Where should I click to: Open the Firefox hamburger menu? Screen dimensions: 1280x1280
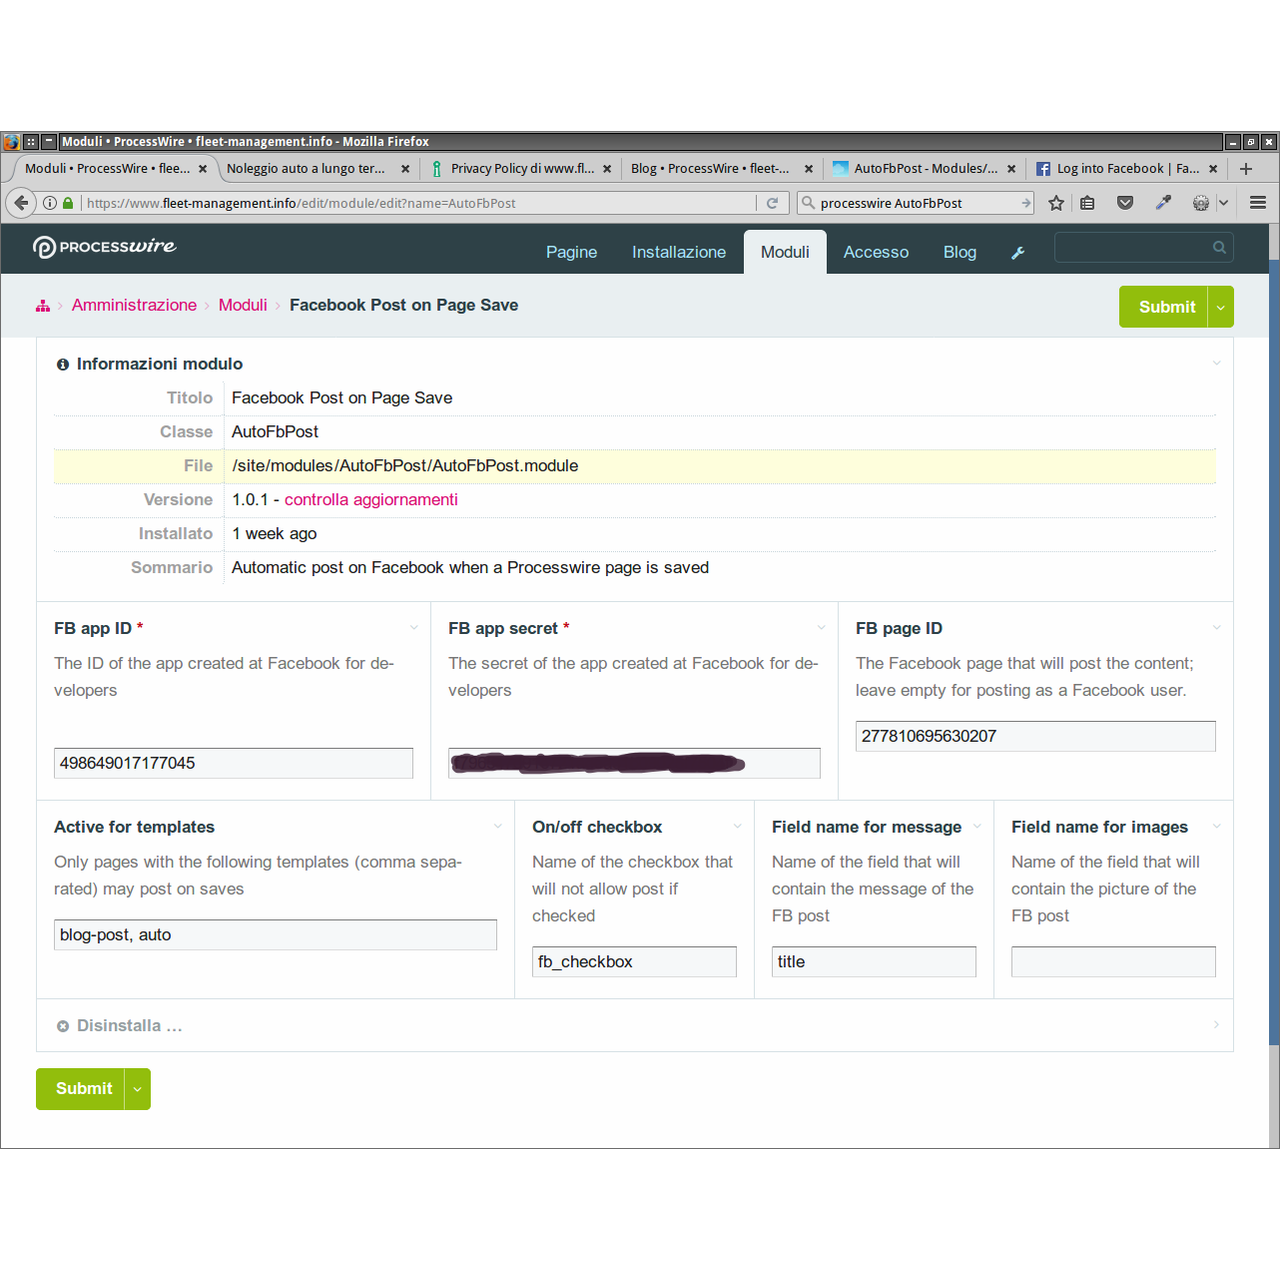[x=1257, y=202]
